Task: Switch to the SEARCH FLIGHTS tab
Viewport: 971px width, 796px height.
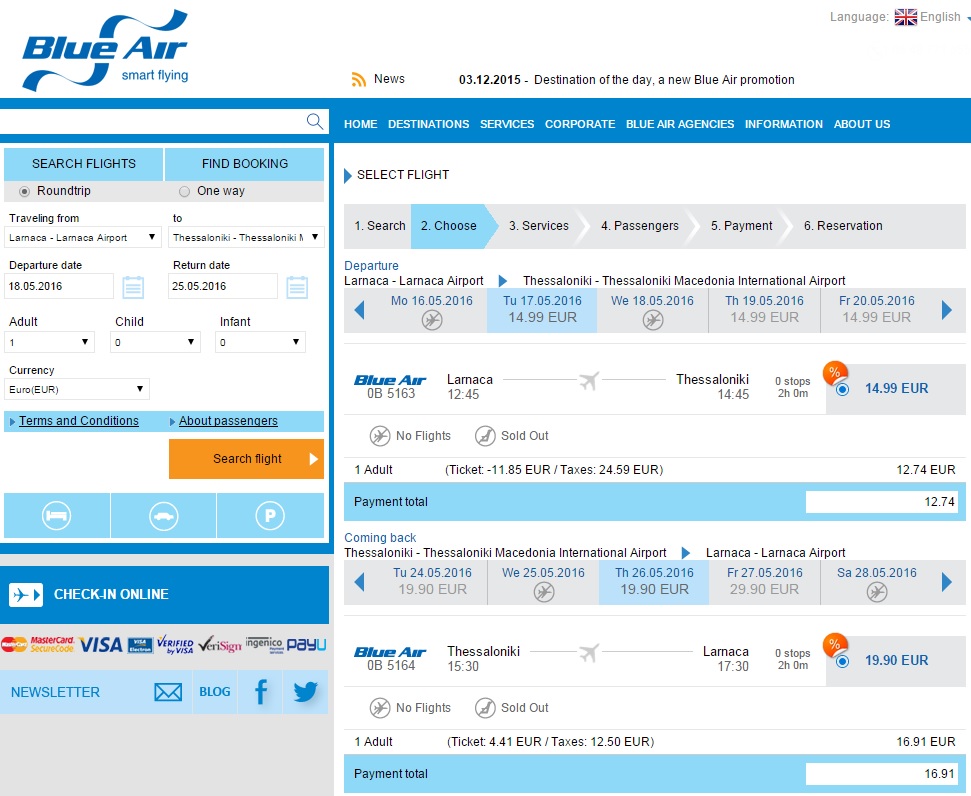Action: pos(84,164)
